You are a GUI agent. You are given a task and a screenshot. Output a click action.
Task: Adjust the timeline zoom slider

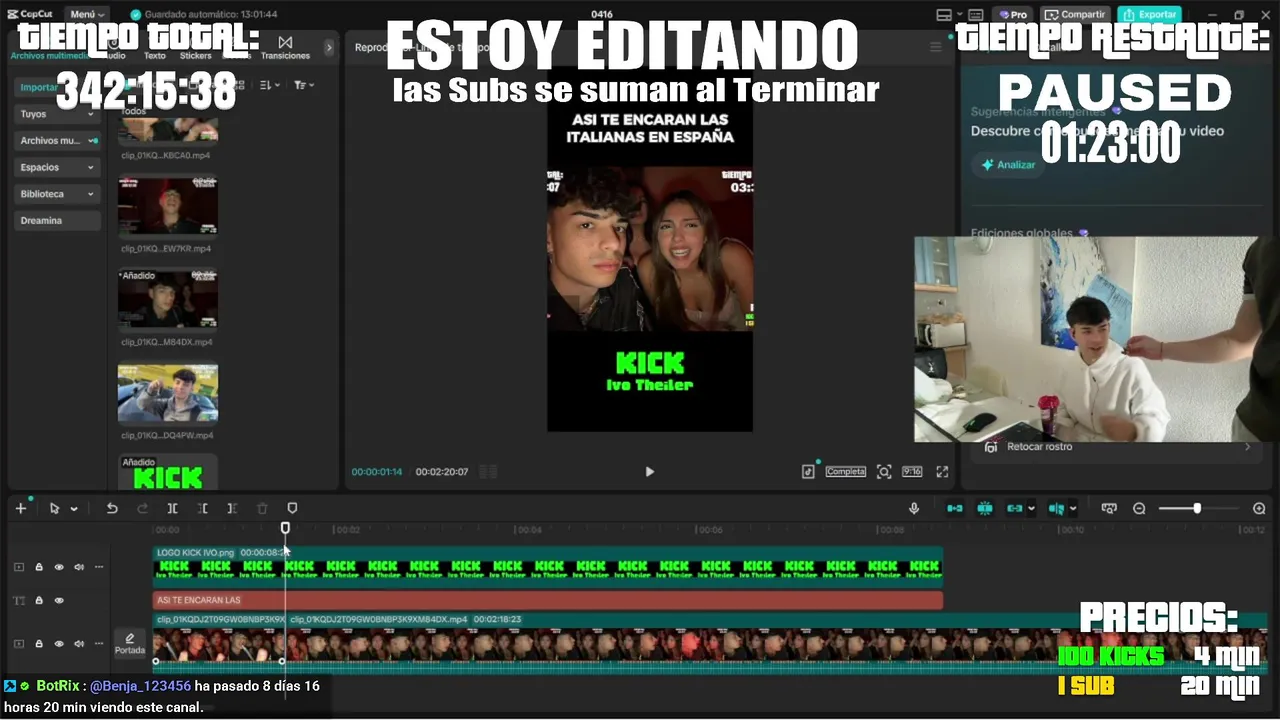[x=1197, y=508]
